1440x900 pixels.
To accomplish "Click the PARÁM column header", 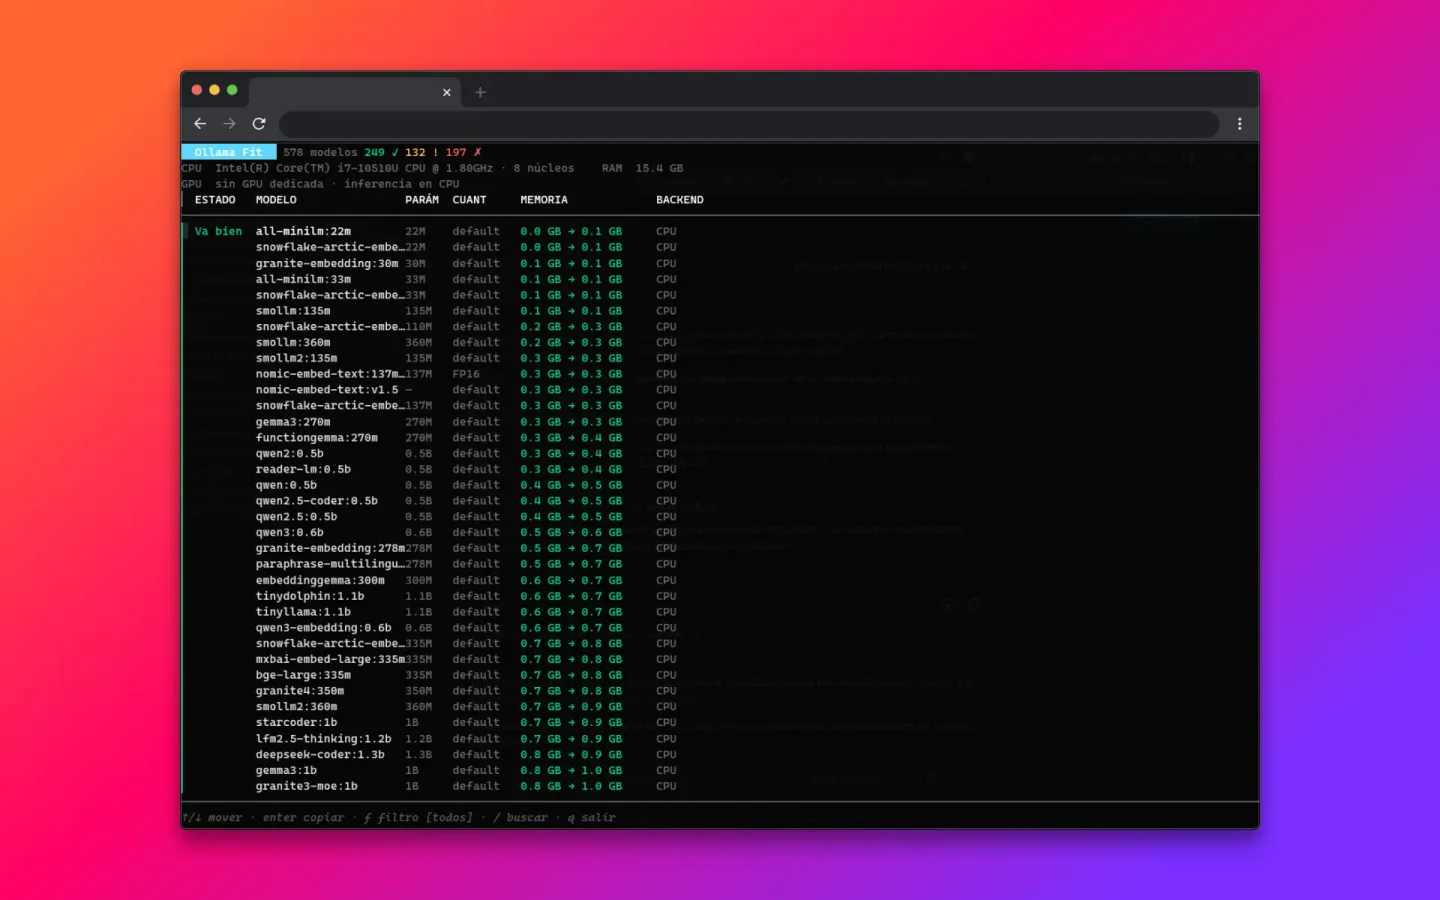I will click(422, 200).
